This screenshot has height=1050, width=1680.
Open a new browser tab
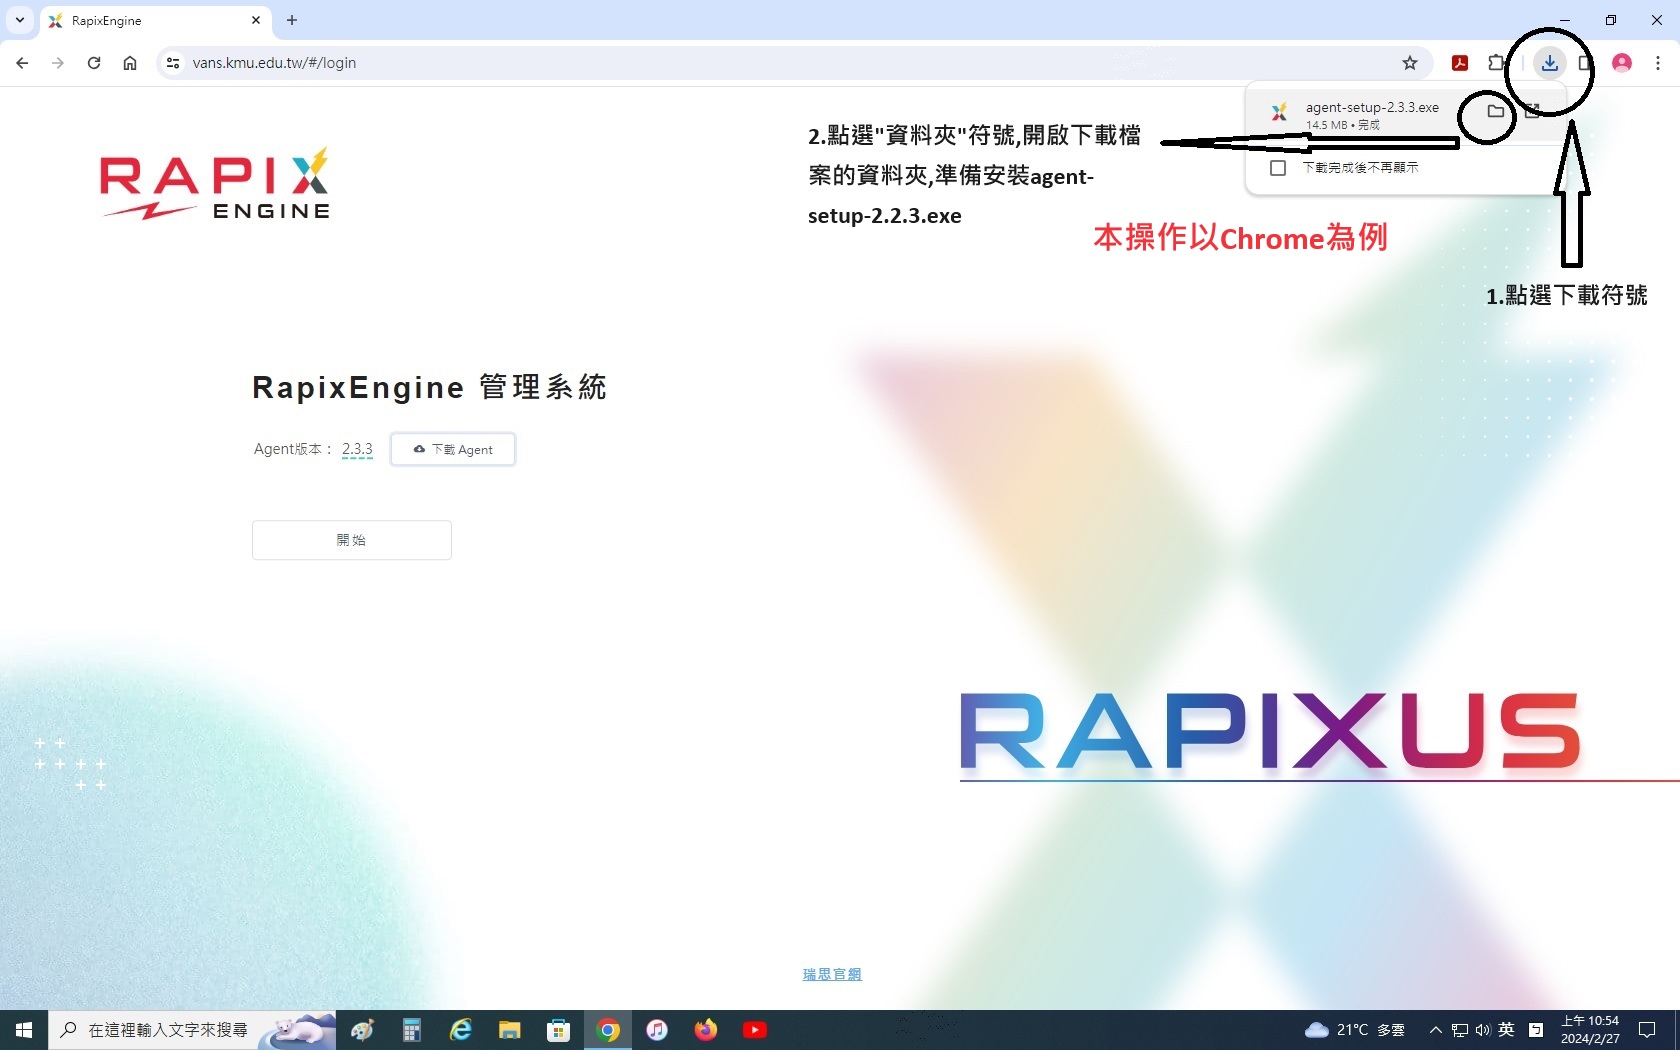click(292, 20)
